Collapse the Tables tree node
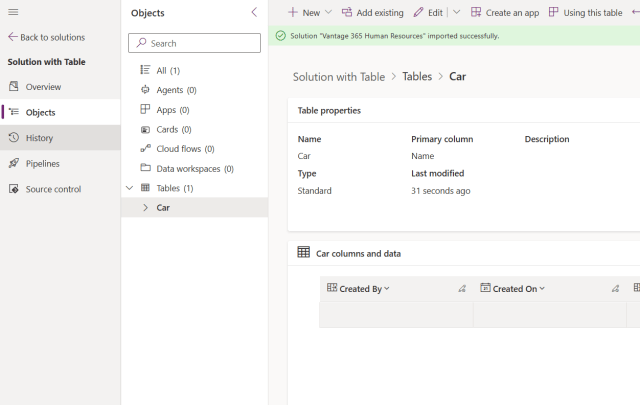The image size is (640, 405). click(x=129, y=188)
